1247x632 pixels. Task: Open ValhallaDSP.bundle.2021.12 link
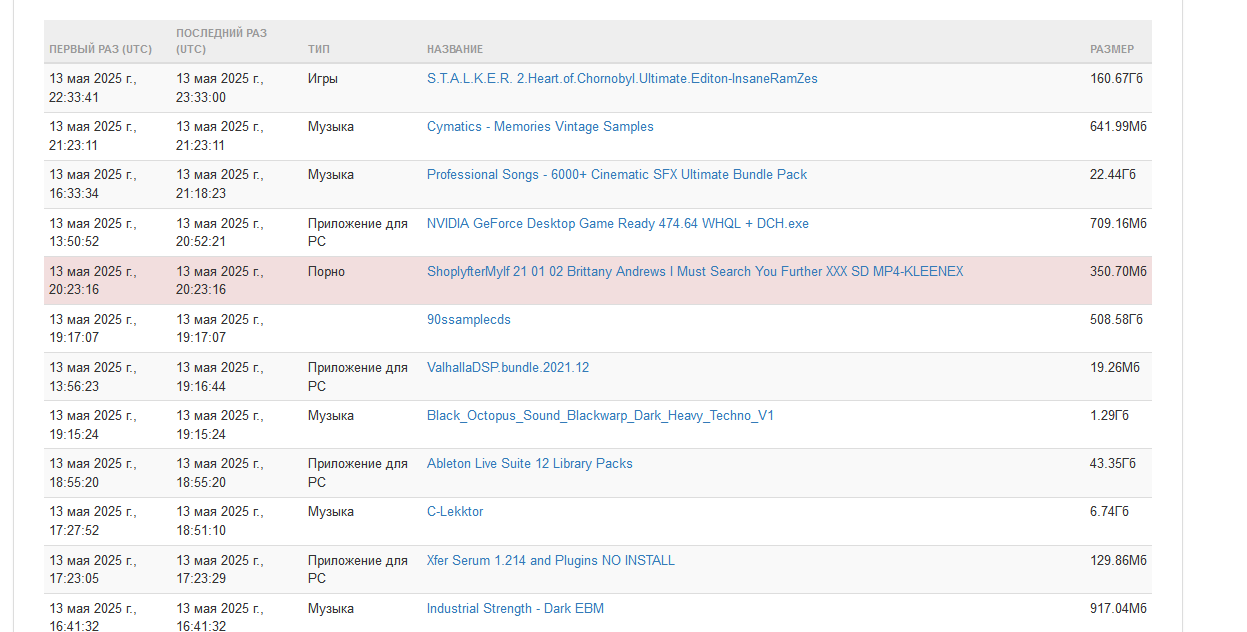[x=508, y=368]
